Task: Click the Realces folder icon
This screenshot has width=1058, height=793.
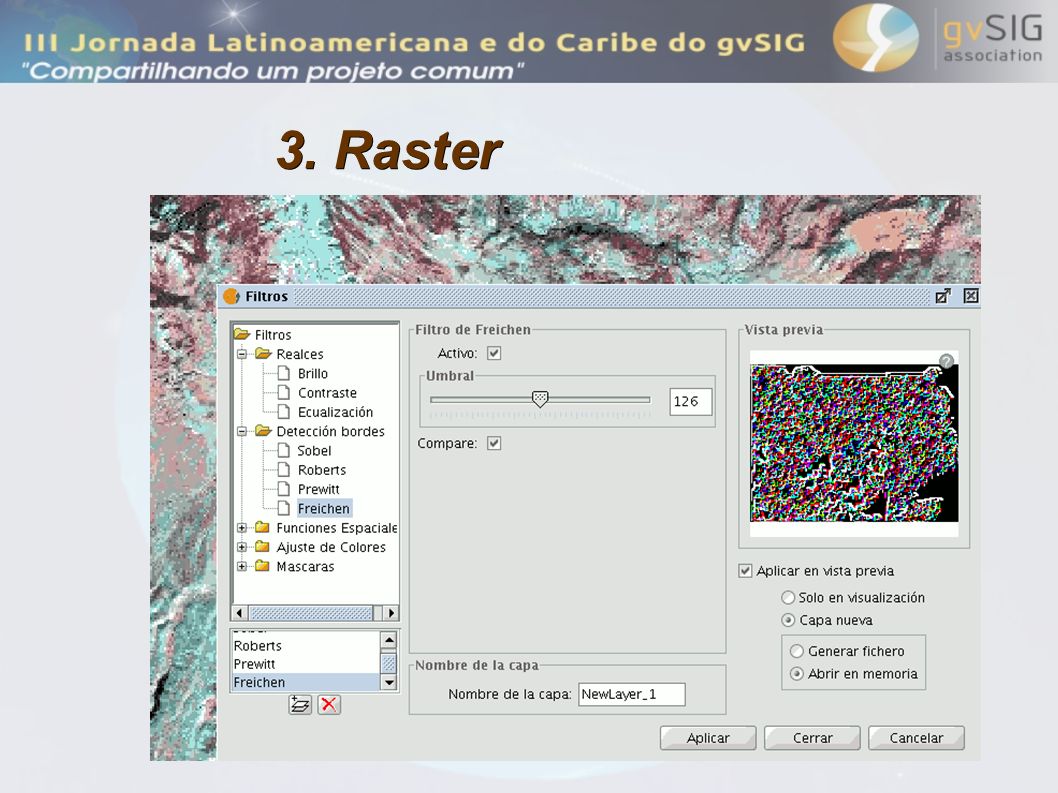Action: click(x=263, y=354)
